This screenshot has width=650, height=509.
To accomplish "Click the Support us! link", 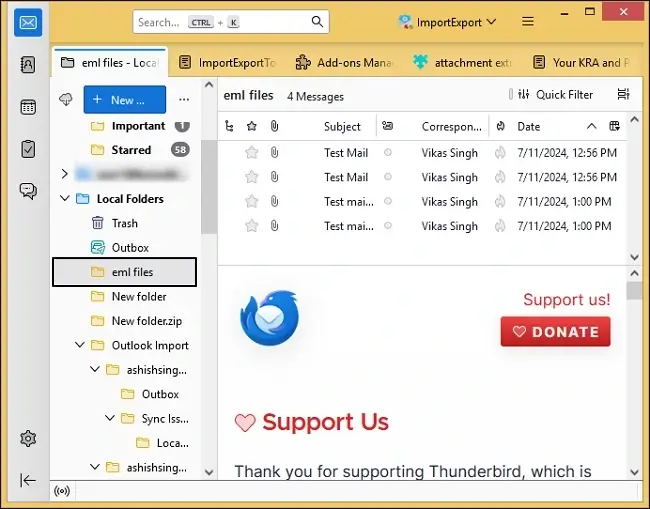I will point(567,299).
